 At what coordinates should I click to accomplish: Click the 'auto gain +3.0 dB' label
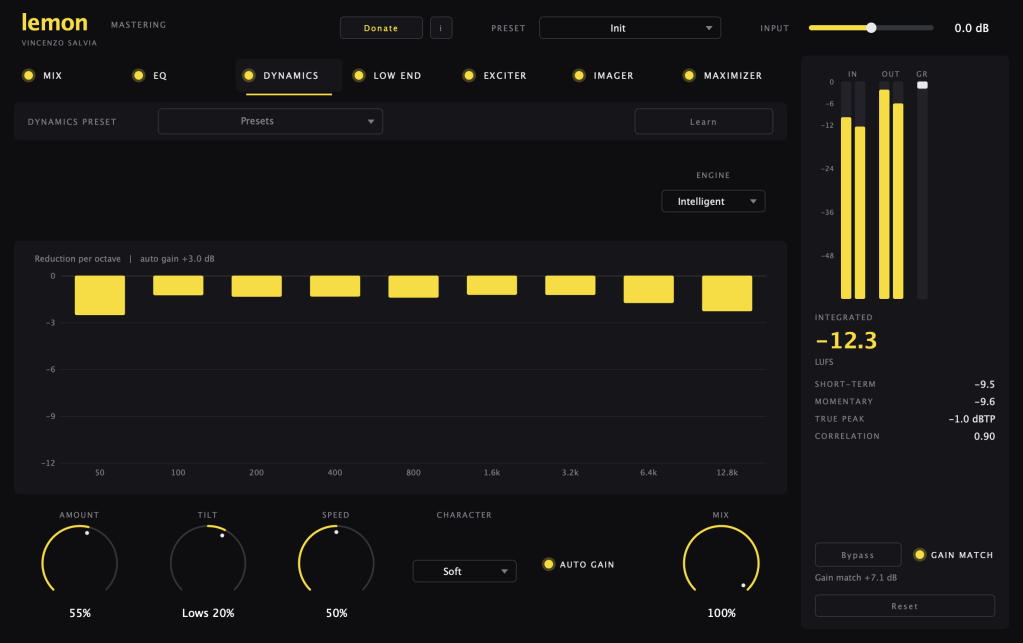pyautogui.click(x=177, y=259)
